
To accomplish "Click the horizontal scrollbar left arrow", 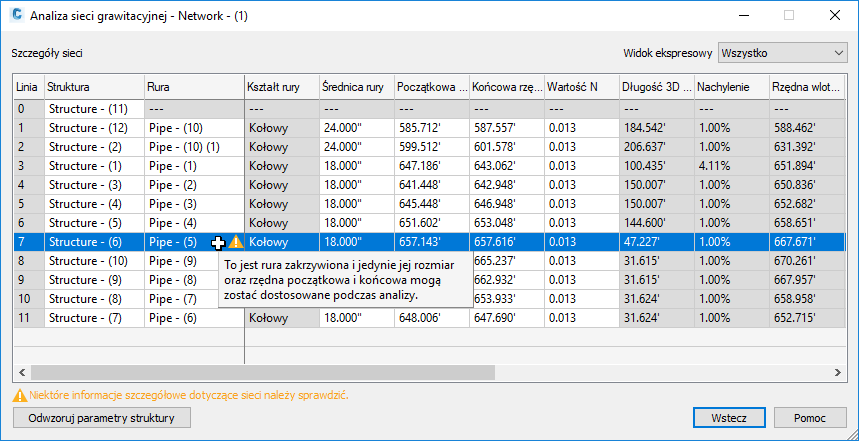I will 22,373.
